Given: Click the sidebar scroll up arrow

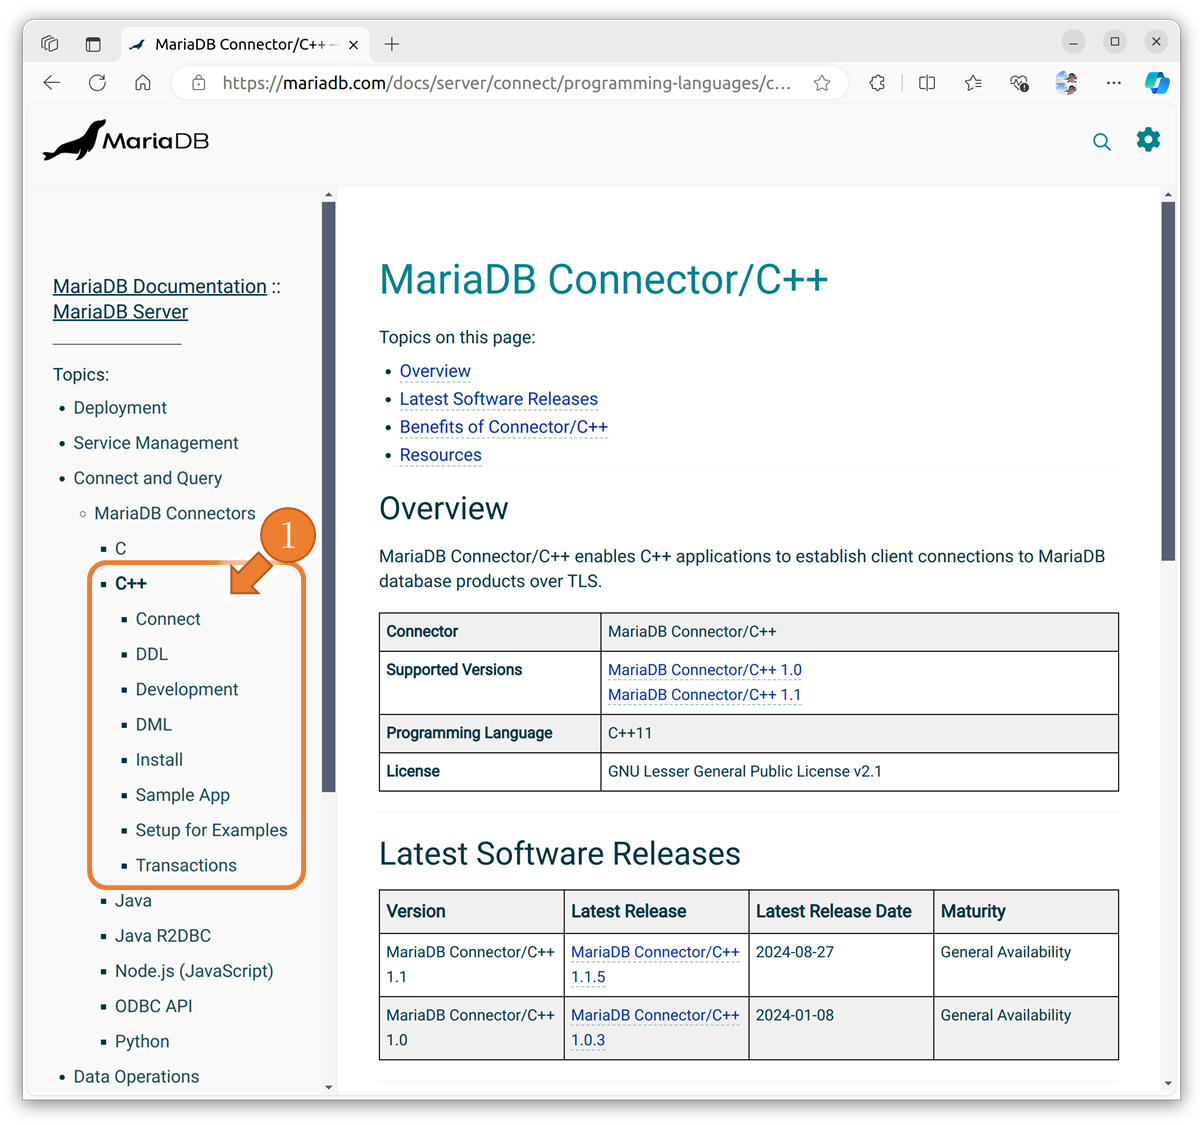Looking at the screenshot, I should [x=329, y=195].
